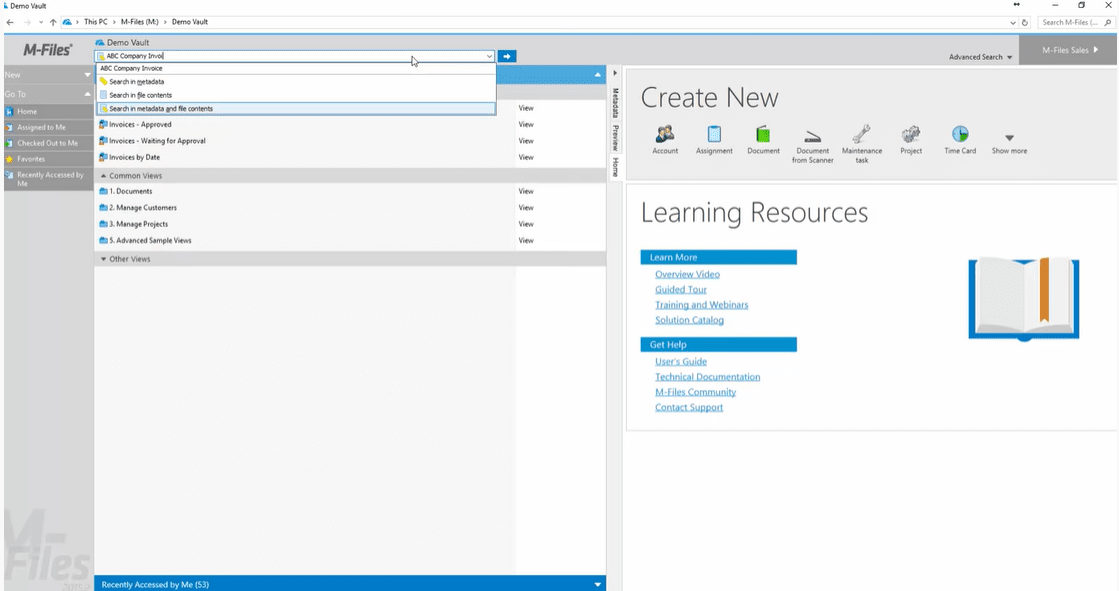
Task: Click the blue search arrow button
Action: (x=508, y=57)
